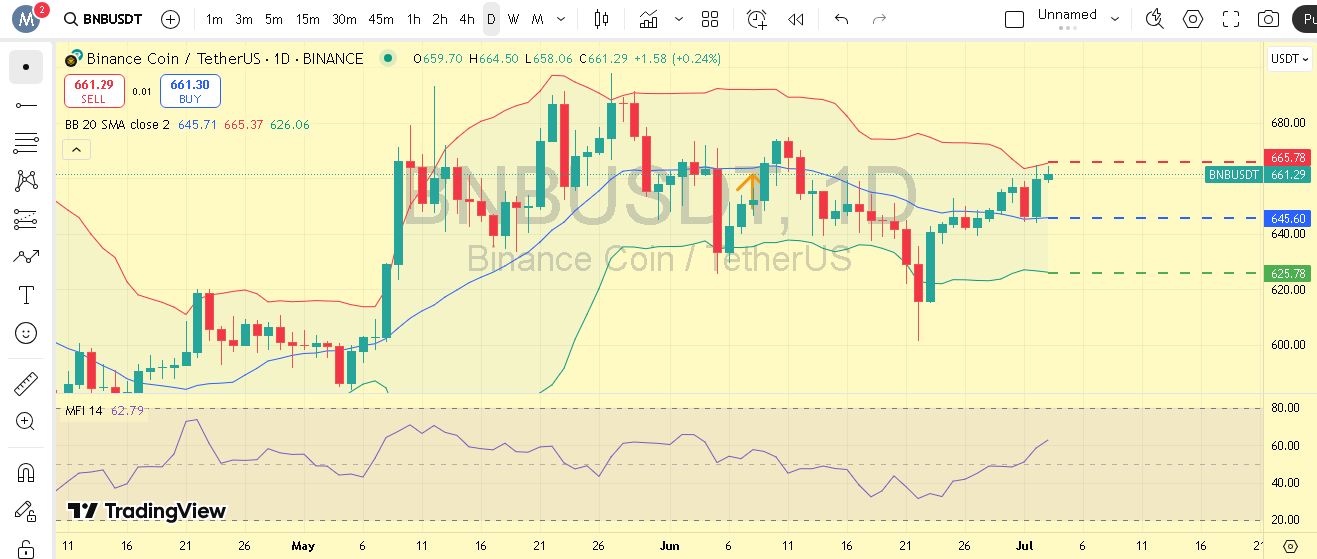Toggle lock all drawing tools

(x=26, y=548)
